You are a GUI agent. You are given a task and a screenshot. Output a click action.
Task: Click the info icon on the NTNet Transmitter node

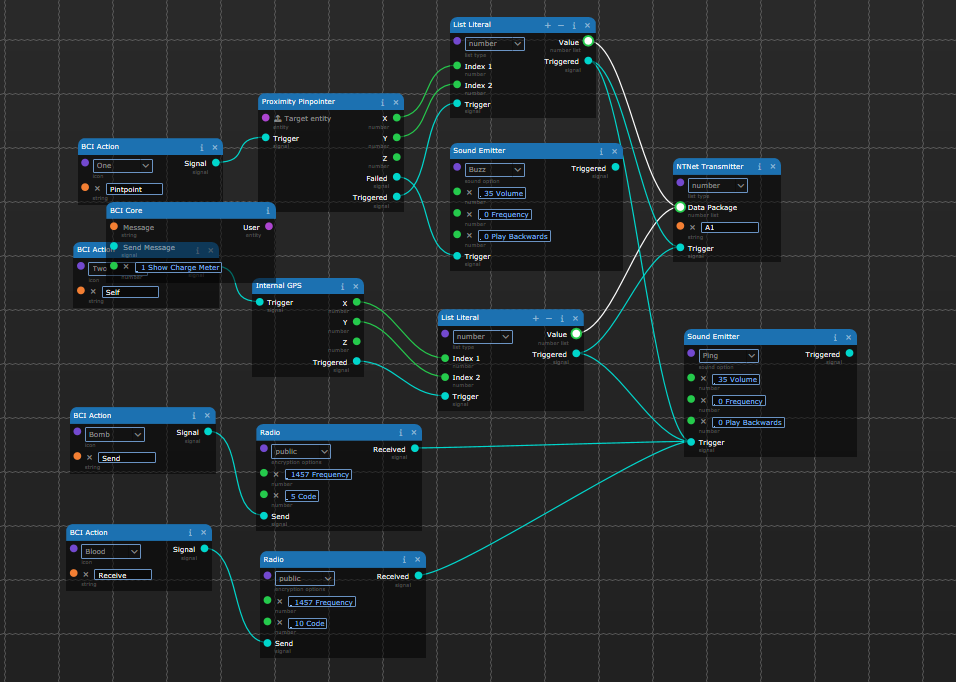pyautogui.click(x=758, y=166)
